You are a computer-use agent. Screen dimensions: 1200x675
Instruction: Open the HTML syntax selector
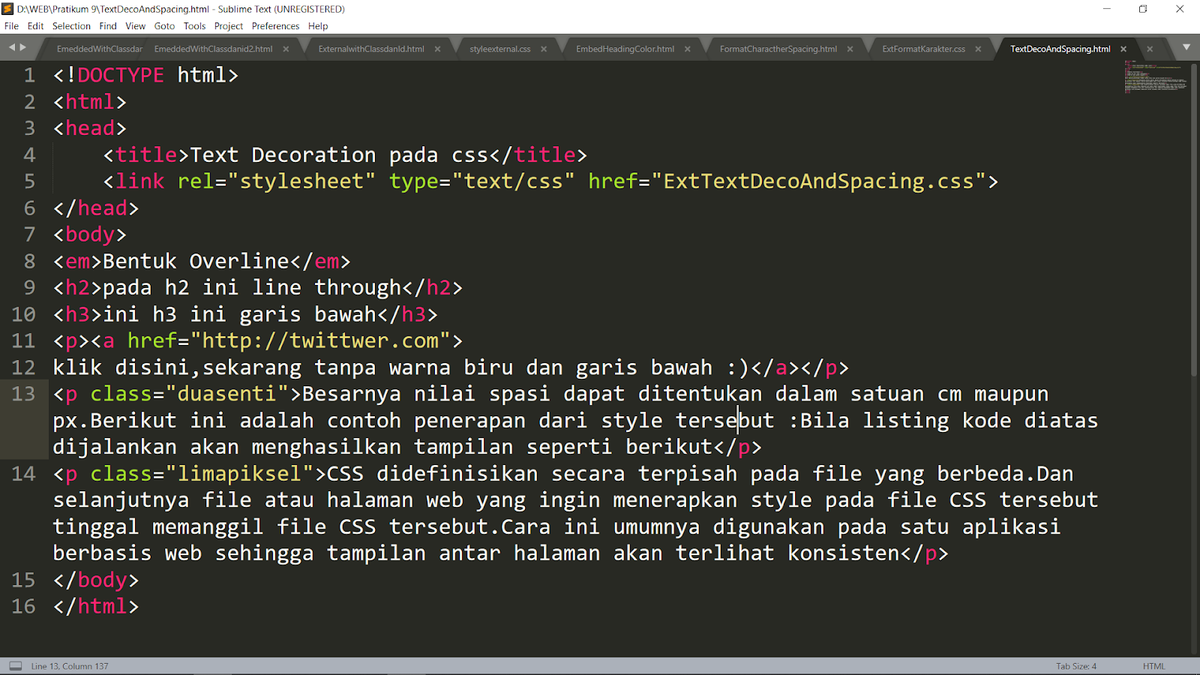pos(1154,666)
